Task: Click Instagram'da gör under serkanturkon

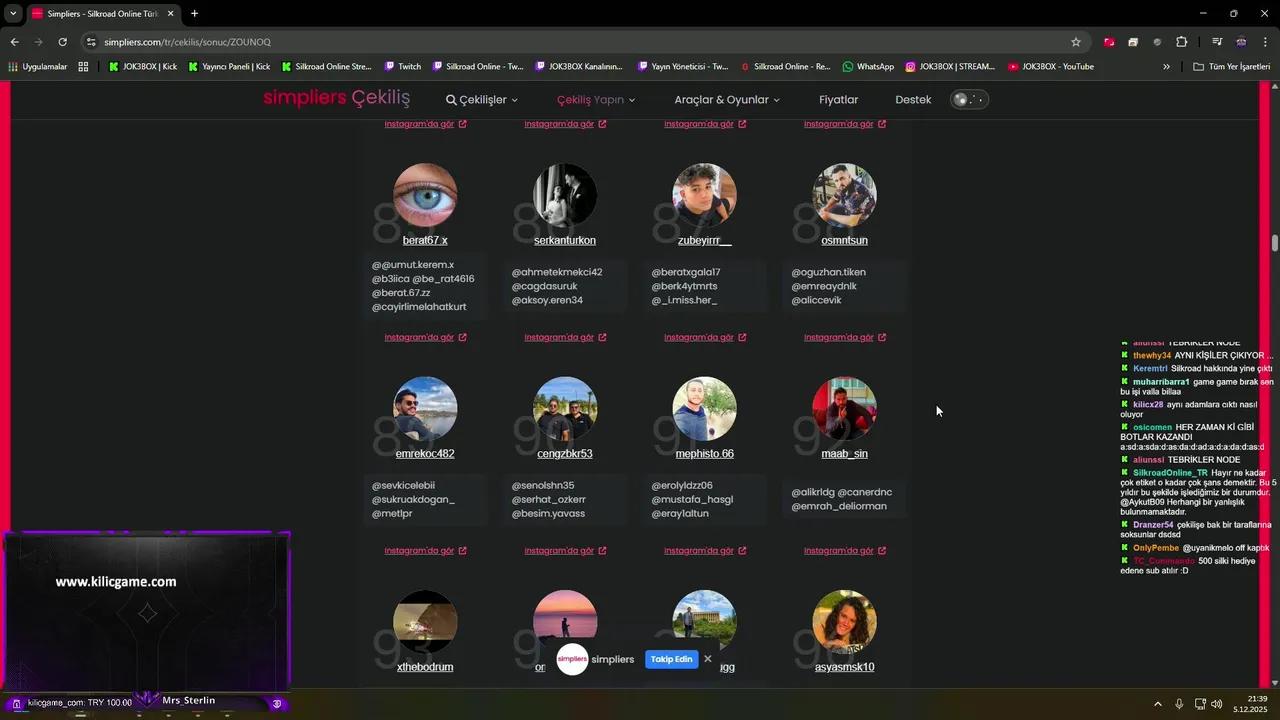Action: (565, 338)
